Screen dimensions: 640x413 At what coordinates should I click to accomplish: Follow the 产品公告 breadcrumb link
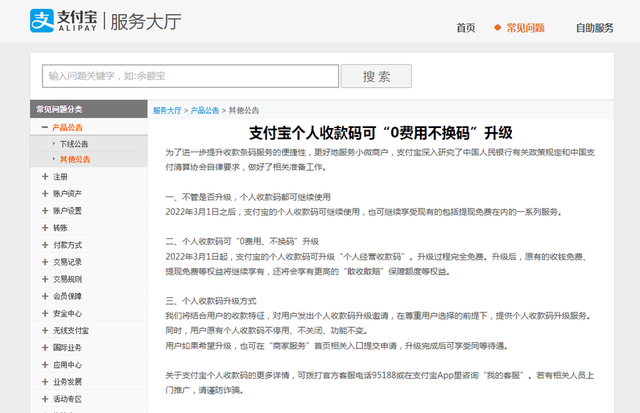point(204,110)
